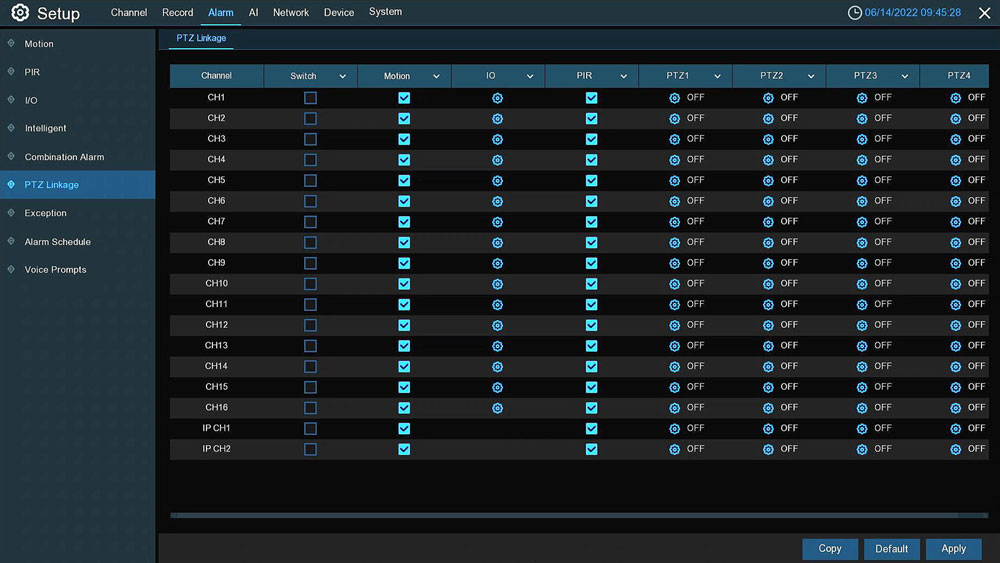Expand the Switch column dropdown arrow

(x=342, y=77)
